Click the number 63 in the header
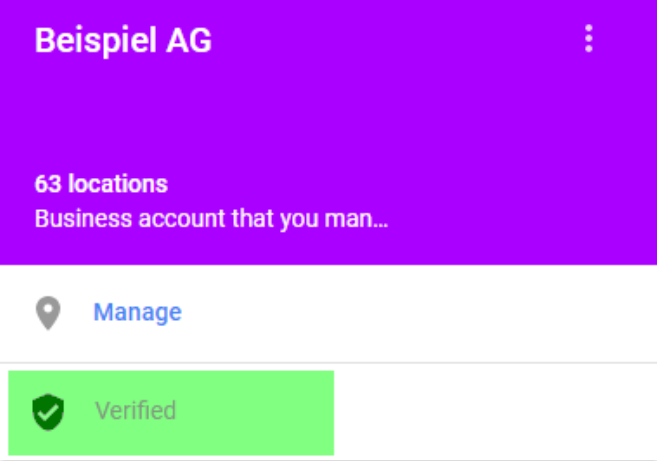657x461 pixels. click(x=47, y=184)
